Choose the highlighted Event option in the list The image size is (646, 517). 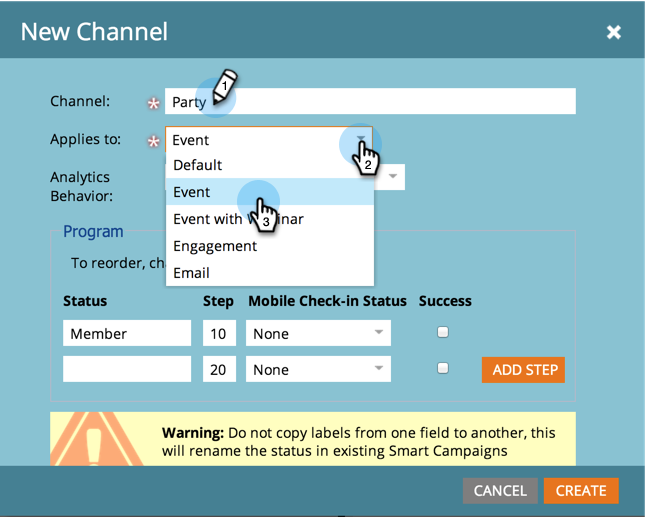point(269,192)
